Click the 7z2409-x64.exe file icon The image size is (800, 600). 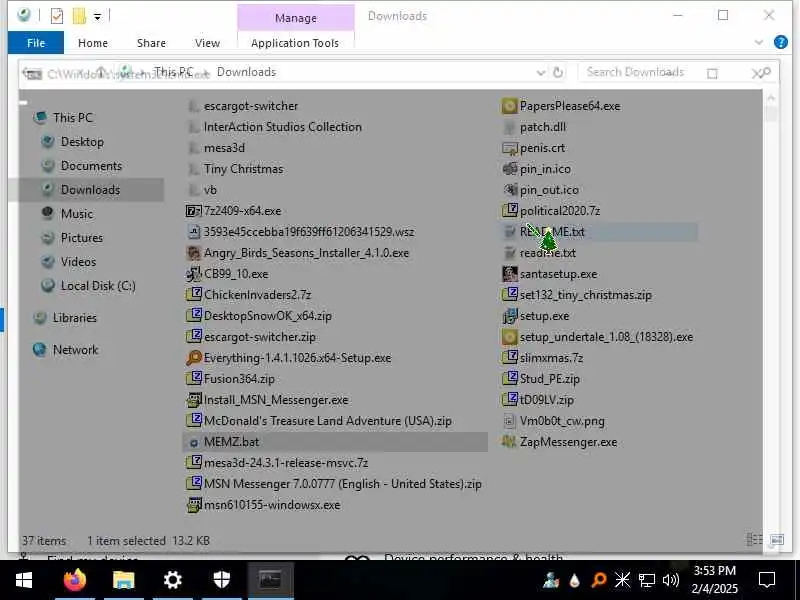193,211
